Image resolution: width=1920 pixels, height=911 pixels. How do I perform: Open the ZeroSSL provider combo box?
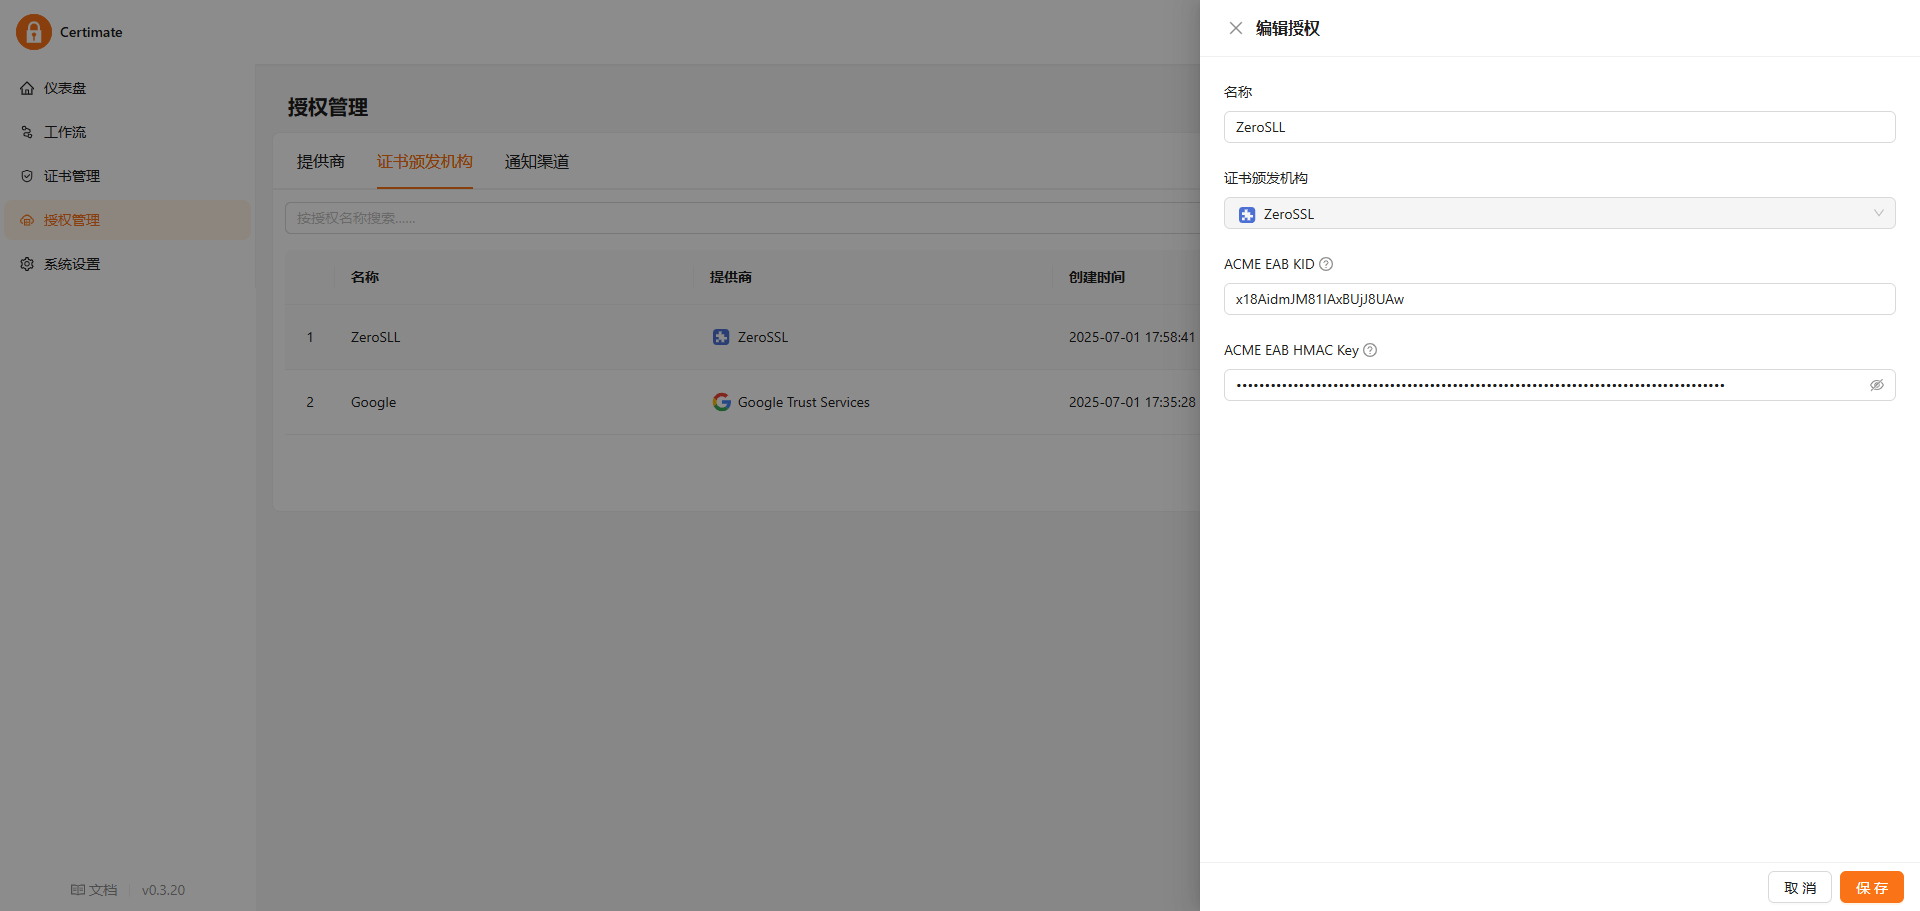[x=1559, y=213]
